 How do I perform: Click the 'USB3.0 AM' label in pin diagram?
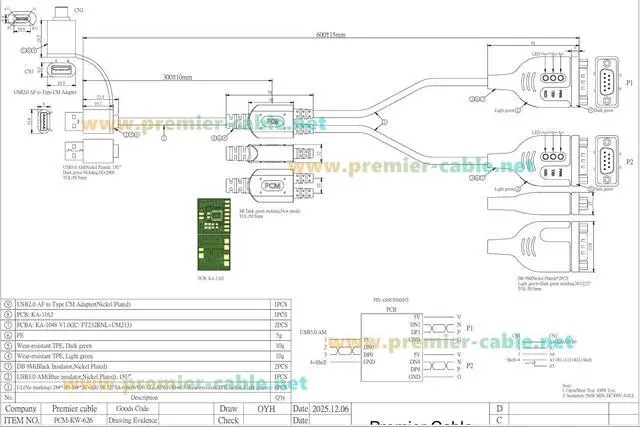coord(313,332)
